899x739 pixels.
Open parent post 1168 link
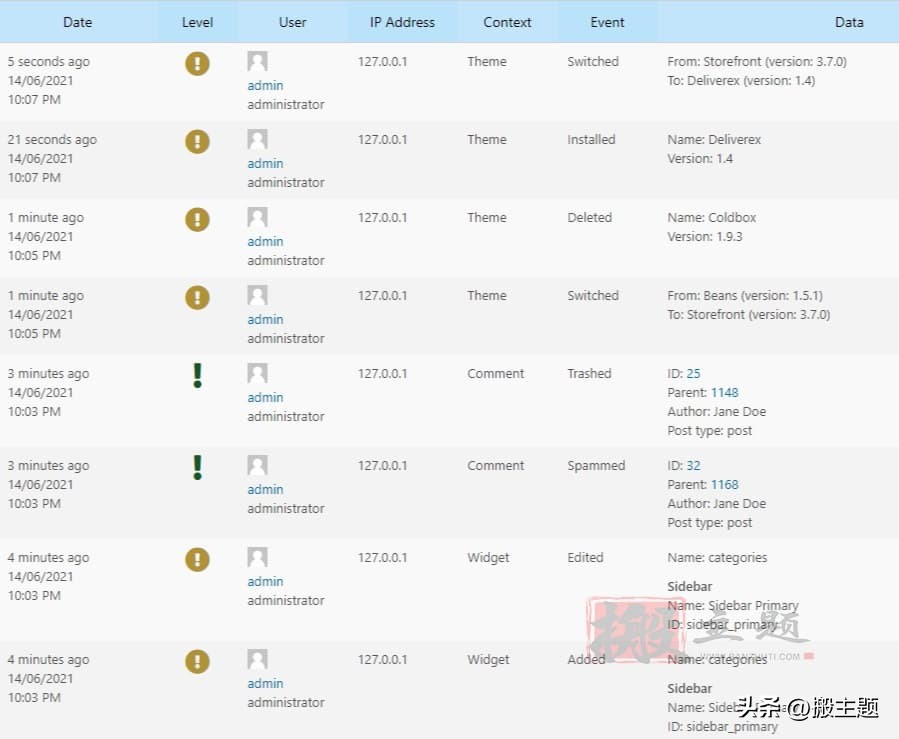pyautogui.click(x=724, y=485)
